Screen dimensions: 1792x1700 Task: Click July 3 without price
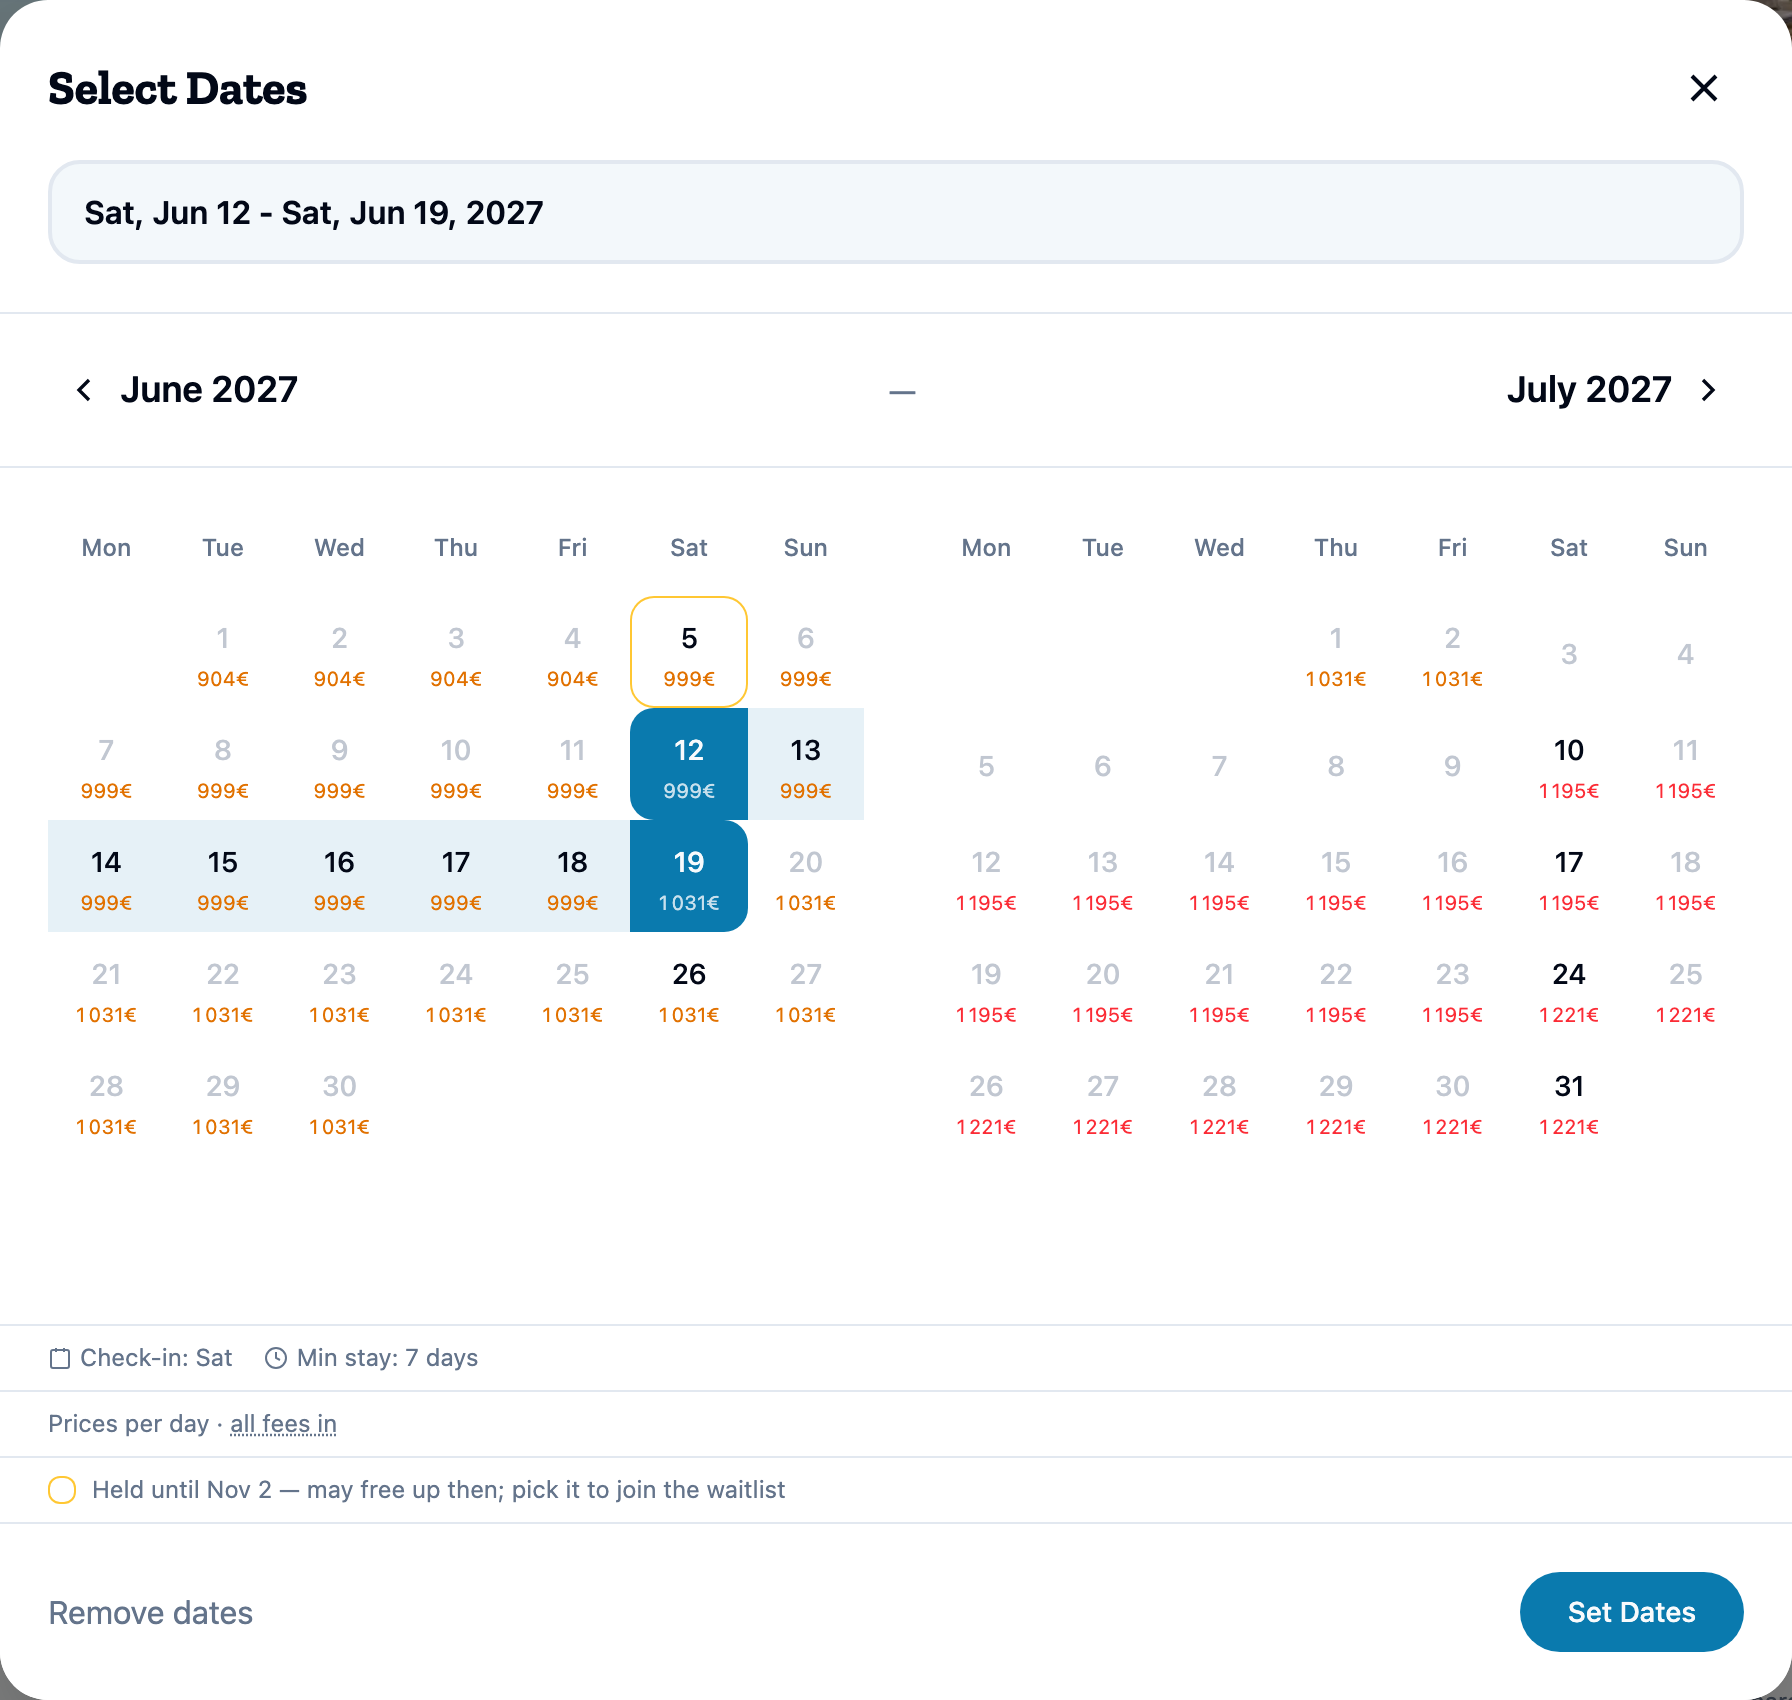(1569, 652)
